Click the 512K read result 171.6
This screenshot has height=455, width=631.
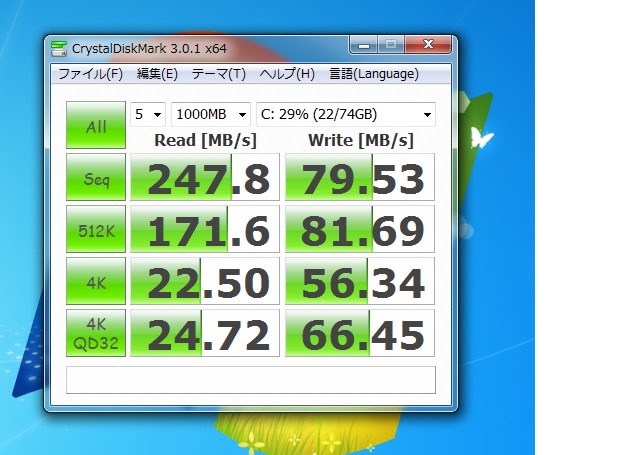pos(205,229)
